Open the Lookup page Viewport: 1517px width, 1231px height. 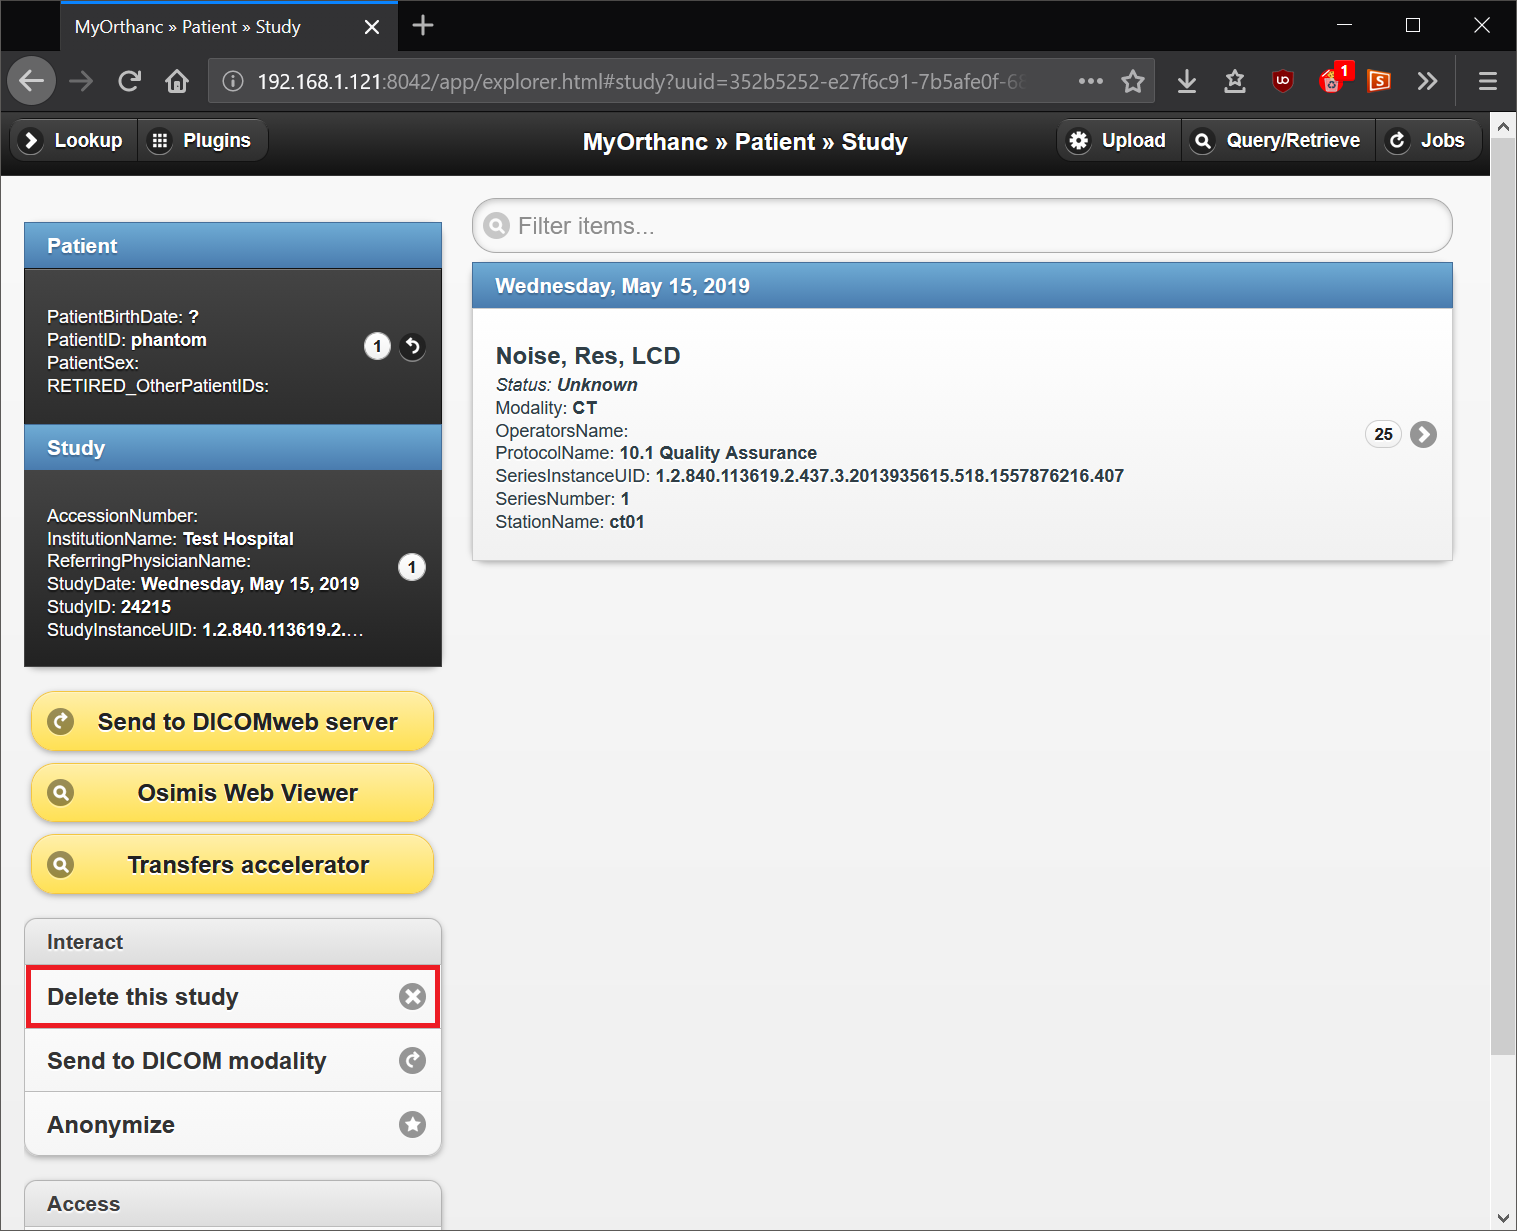73,140
